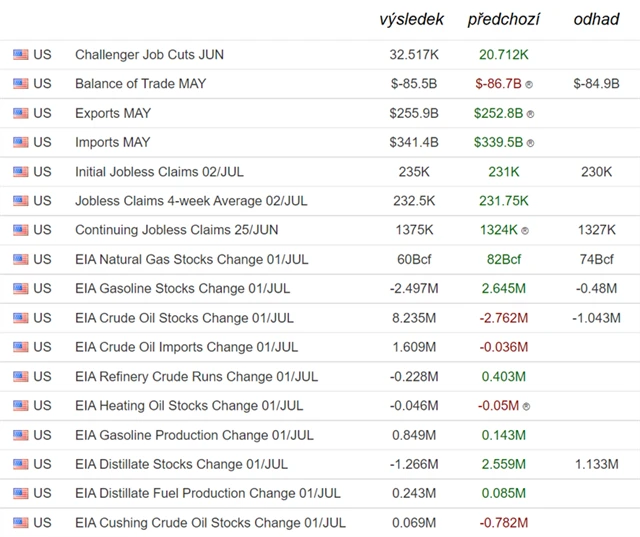The width and height of the screenshot is (640, 537).
Task: Click revision icon beside Exports MAY previous value
Action: click(530, 114)
